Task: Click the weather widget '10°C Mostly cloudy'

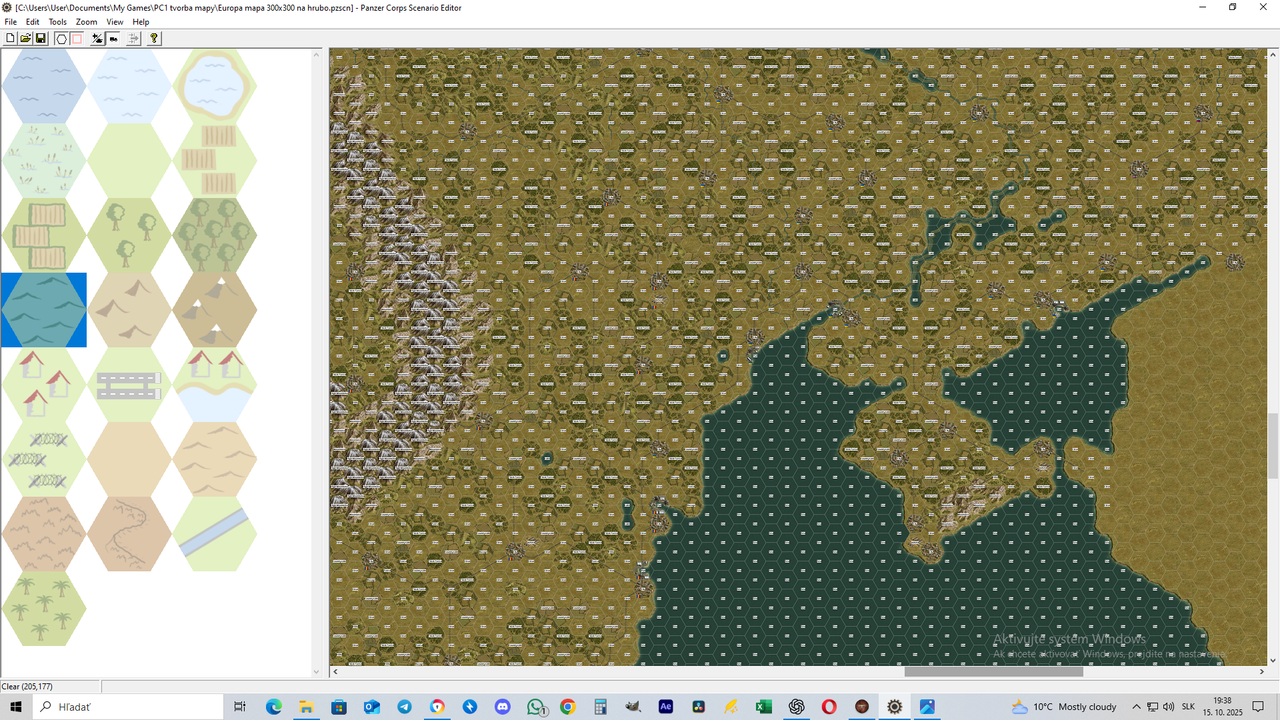Action: (1064, 707)
